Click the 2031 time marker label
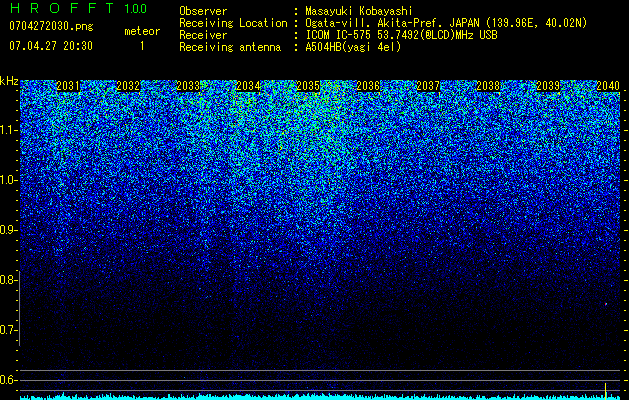Image resolution: width=629 pixels, height=400 pixels. click(68, 86)
